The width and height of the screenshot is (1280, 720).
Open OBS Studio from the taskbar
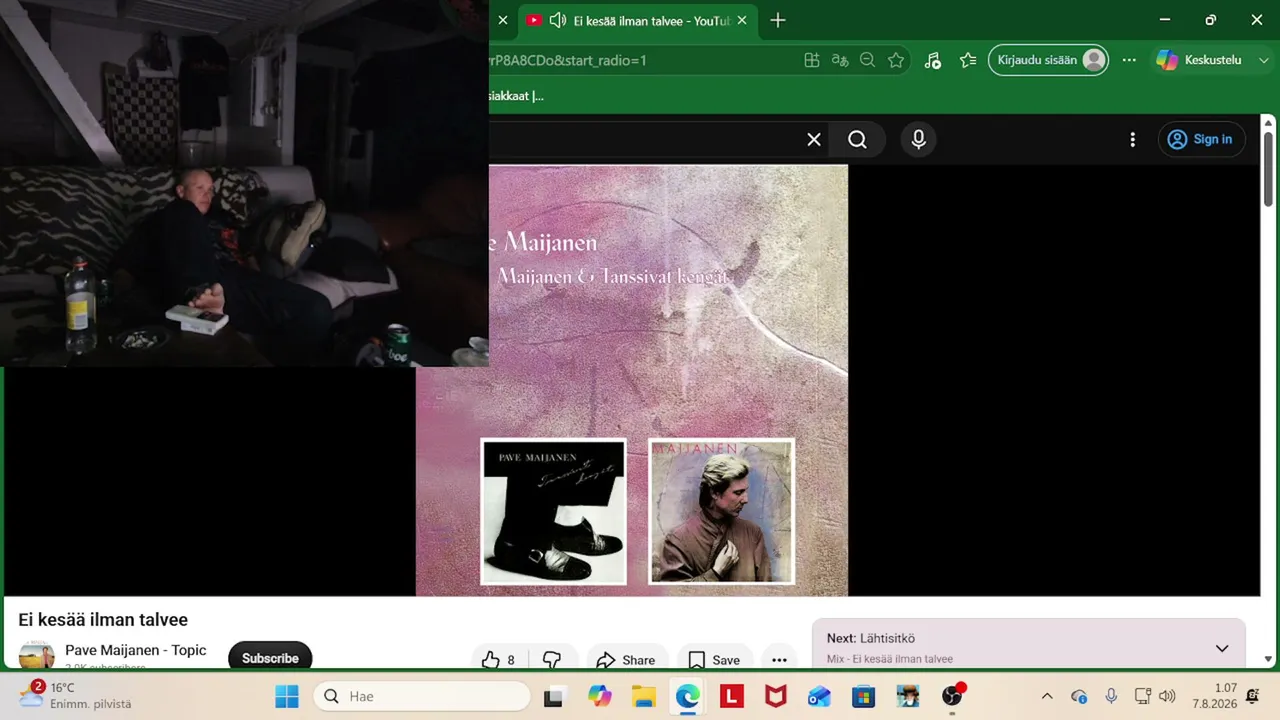tap(953, 696)
